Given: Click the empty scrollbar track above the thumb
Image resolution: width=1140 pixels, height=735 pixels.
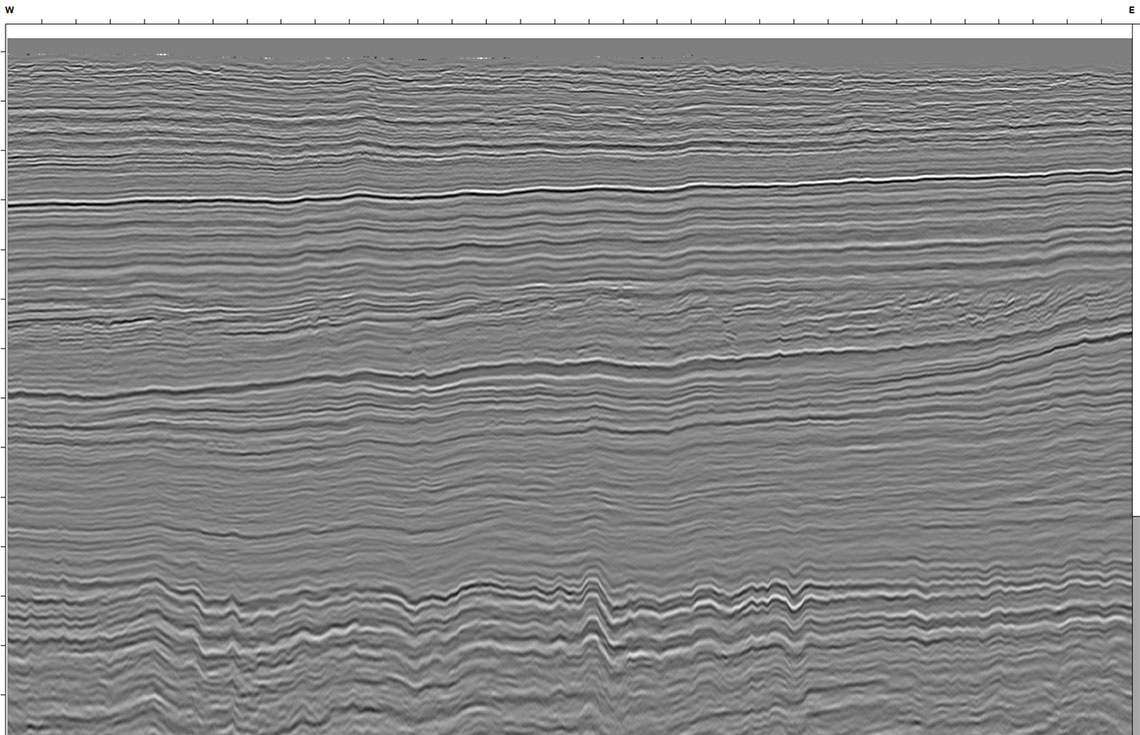Looking at the screenshot, I should [x=1136, y=276].
